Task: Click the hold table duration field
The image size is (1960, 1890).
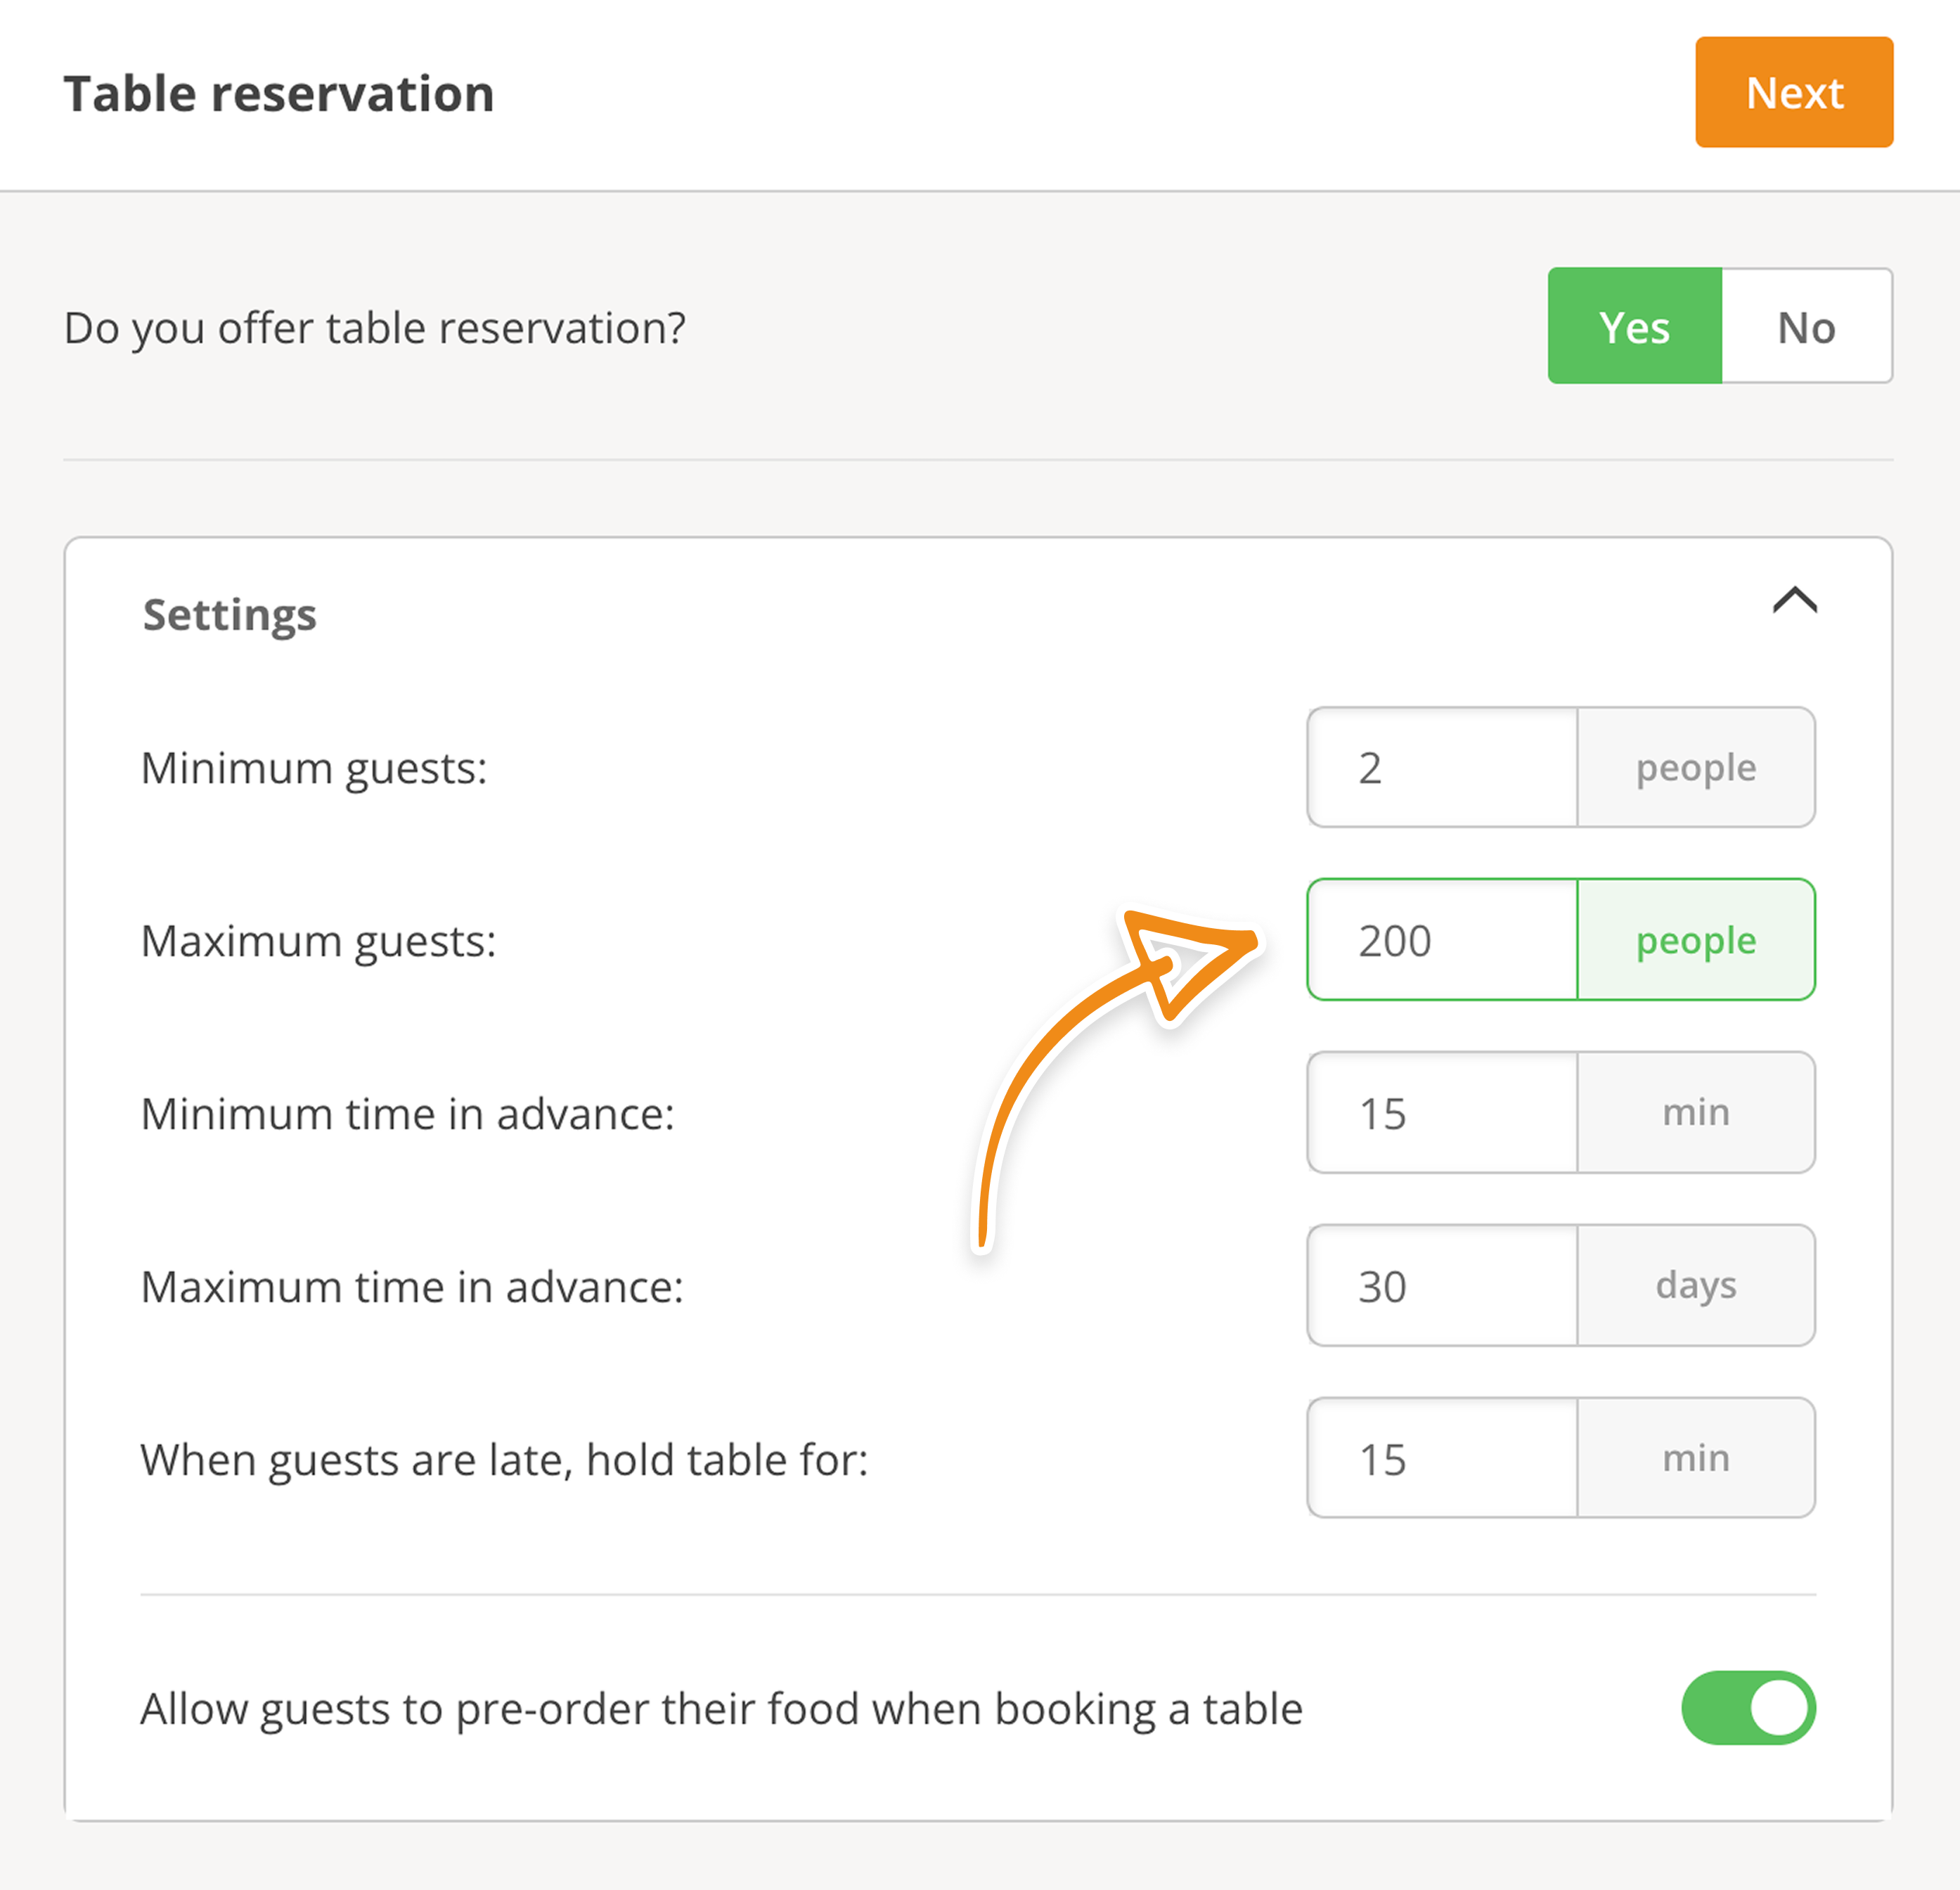Action: click(x=1442, y=1459)
